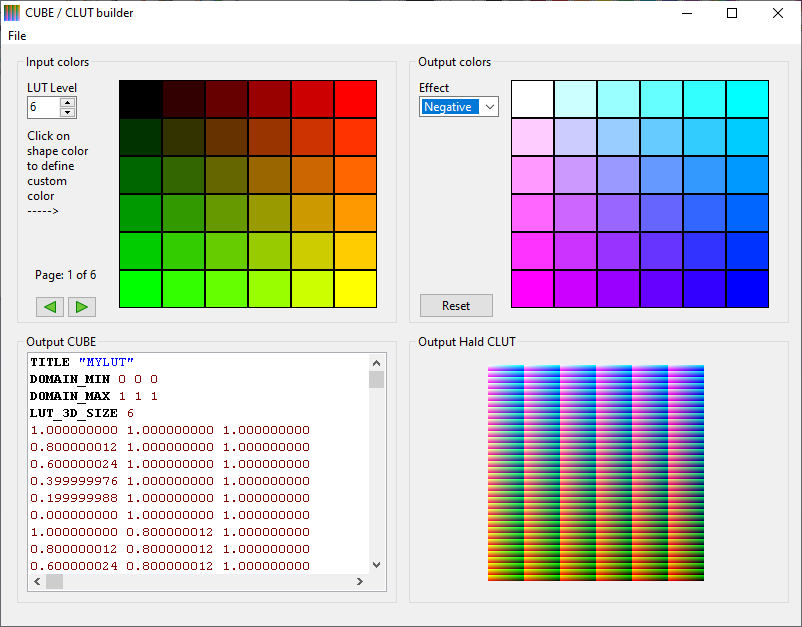Click the DOMAIN_MIN 0 0 0 line
The image size is (802, 627).
point(94,379)
